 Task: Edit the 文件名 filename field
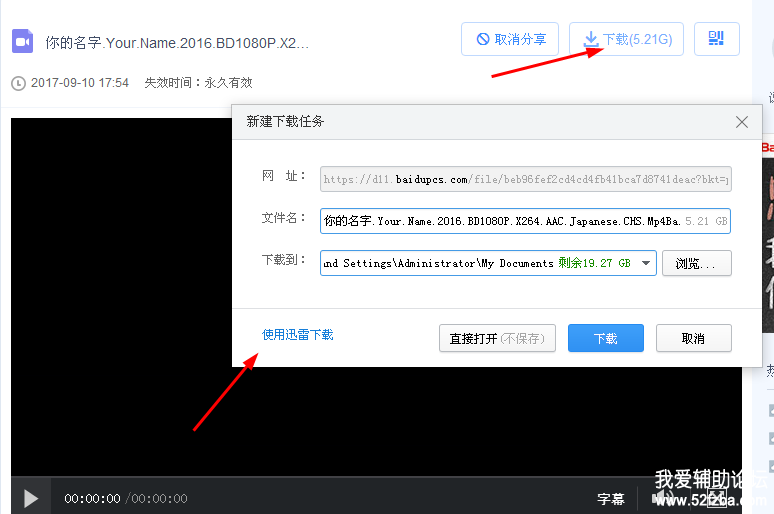click(525, 221)
